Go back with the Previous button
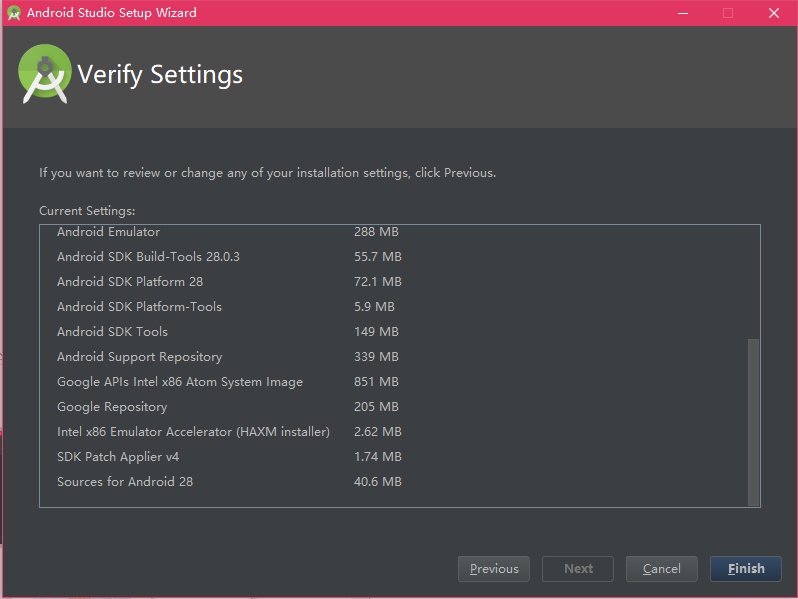Image resolution: width=798 pixels, height=599 pixels. [x=494, y=568]
